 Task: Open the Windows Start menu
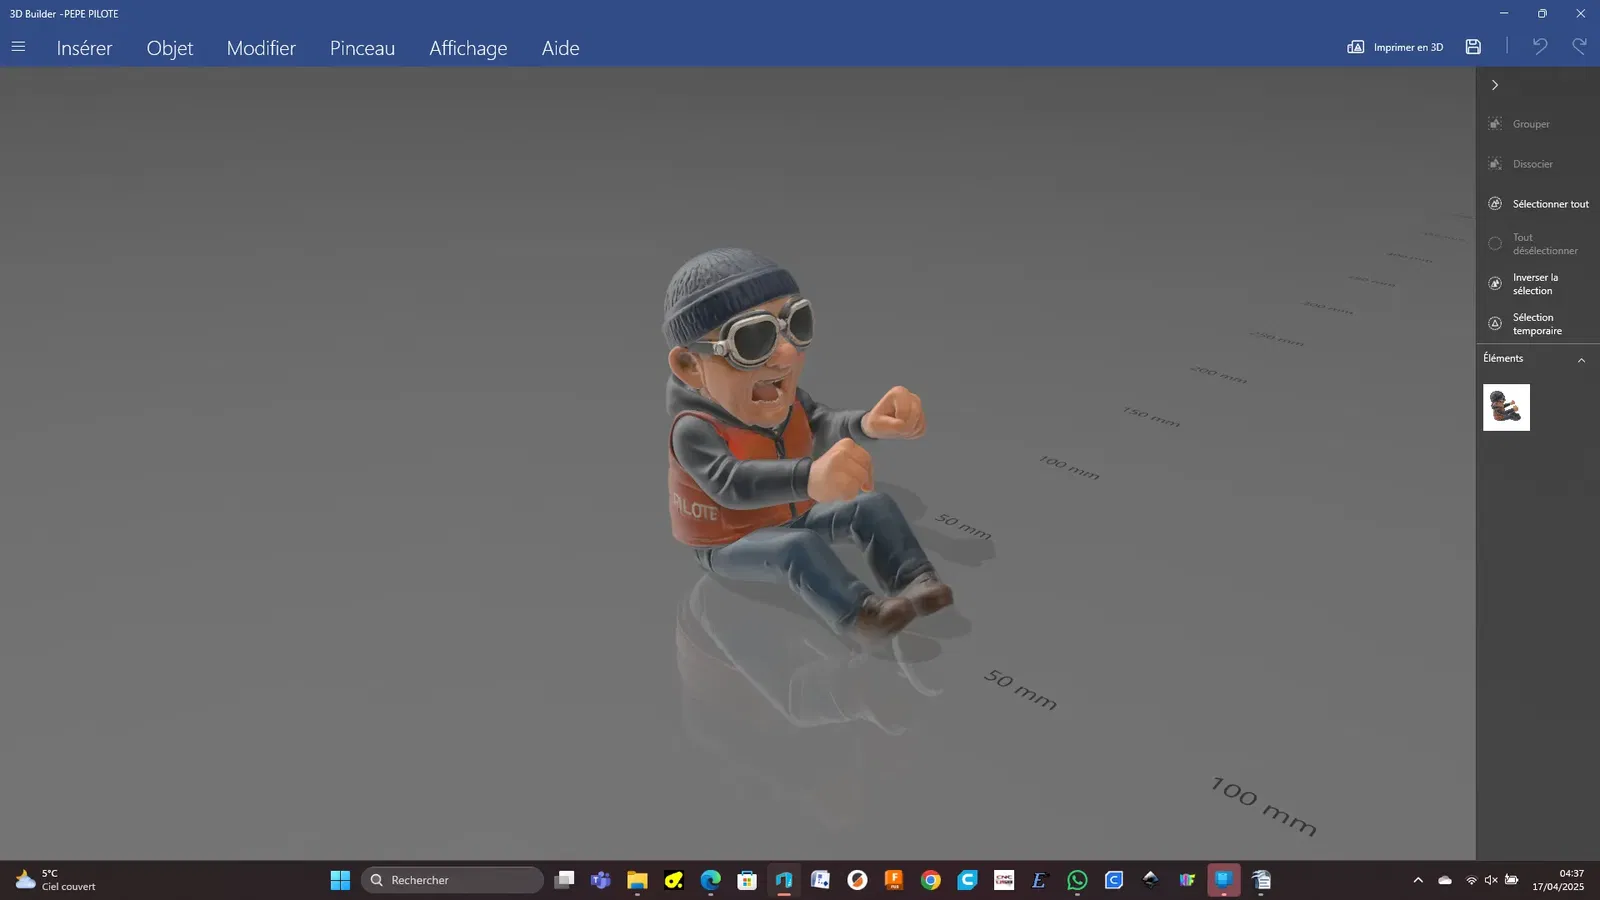click(340, 880)
